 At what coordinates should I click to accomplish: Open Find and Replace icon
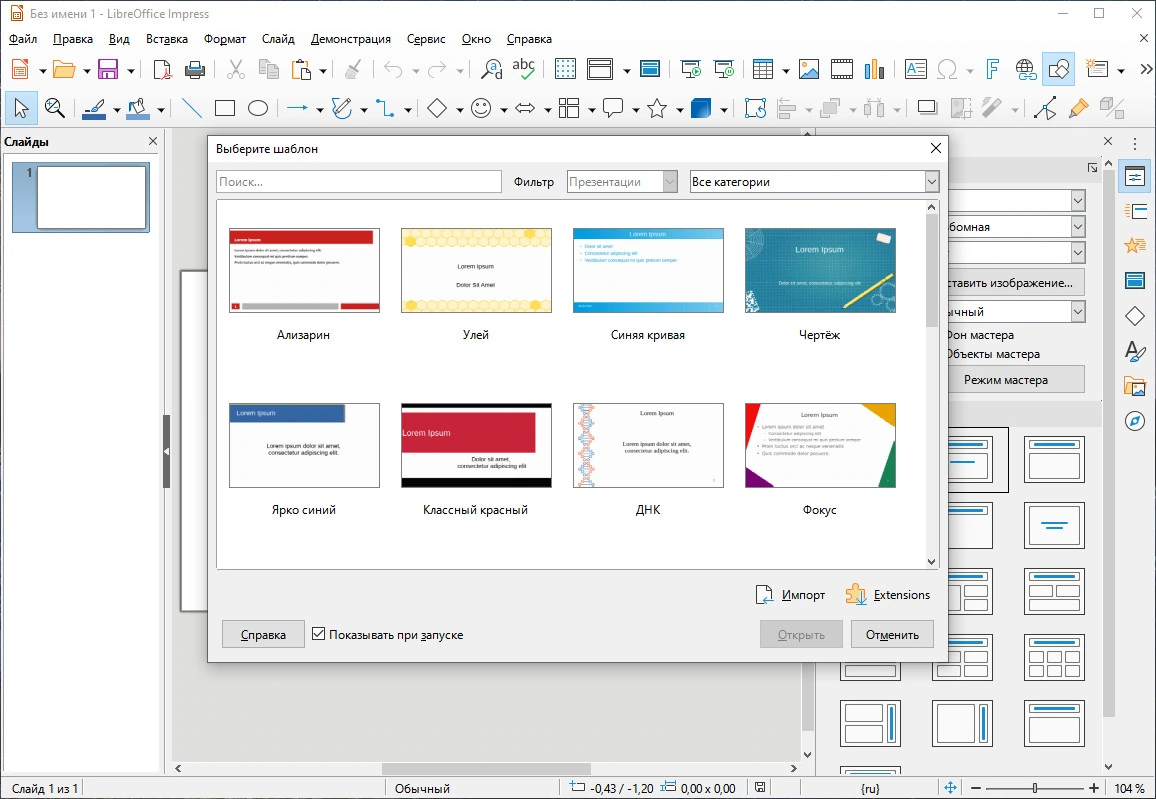tap(491, 69)
